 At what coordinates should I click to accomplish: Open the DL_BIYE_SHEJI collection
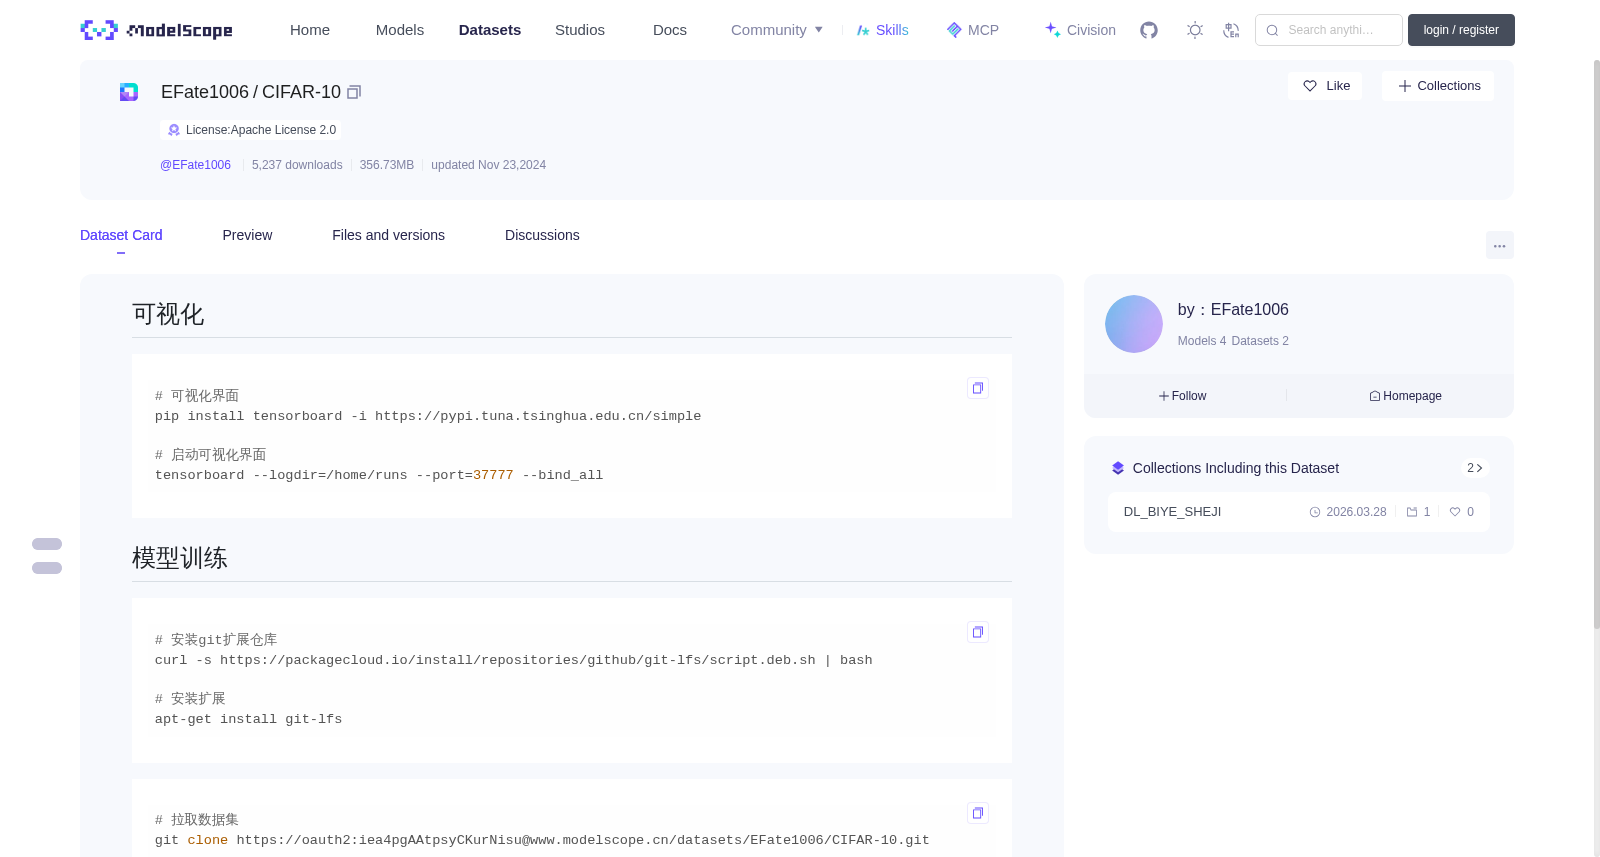click(x=1172, y=512)
